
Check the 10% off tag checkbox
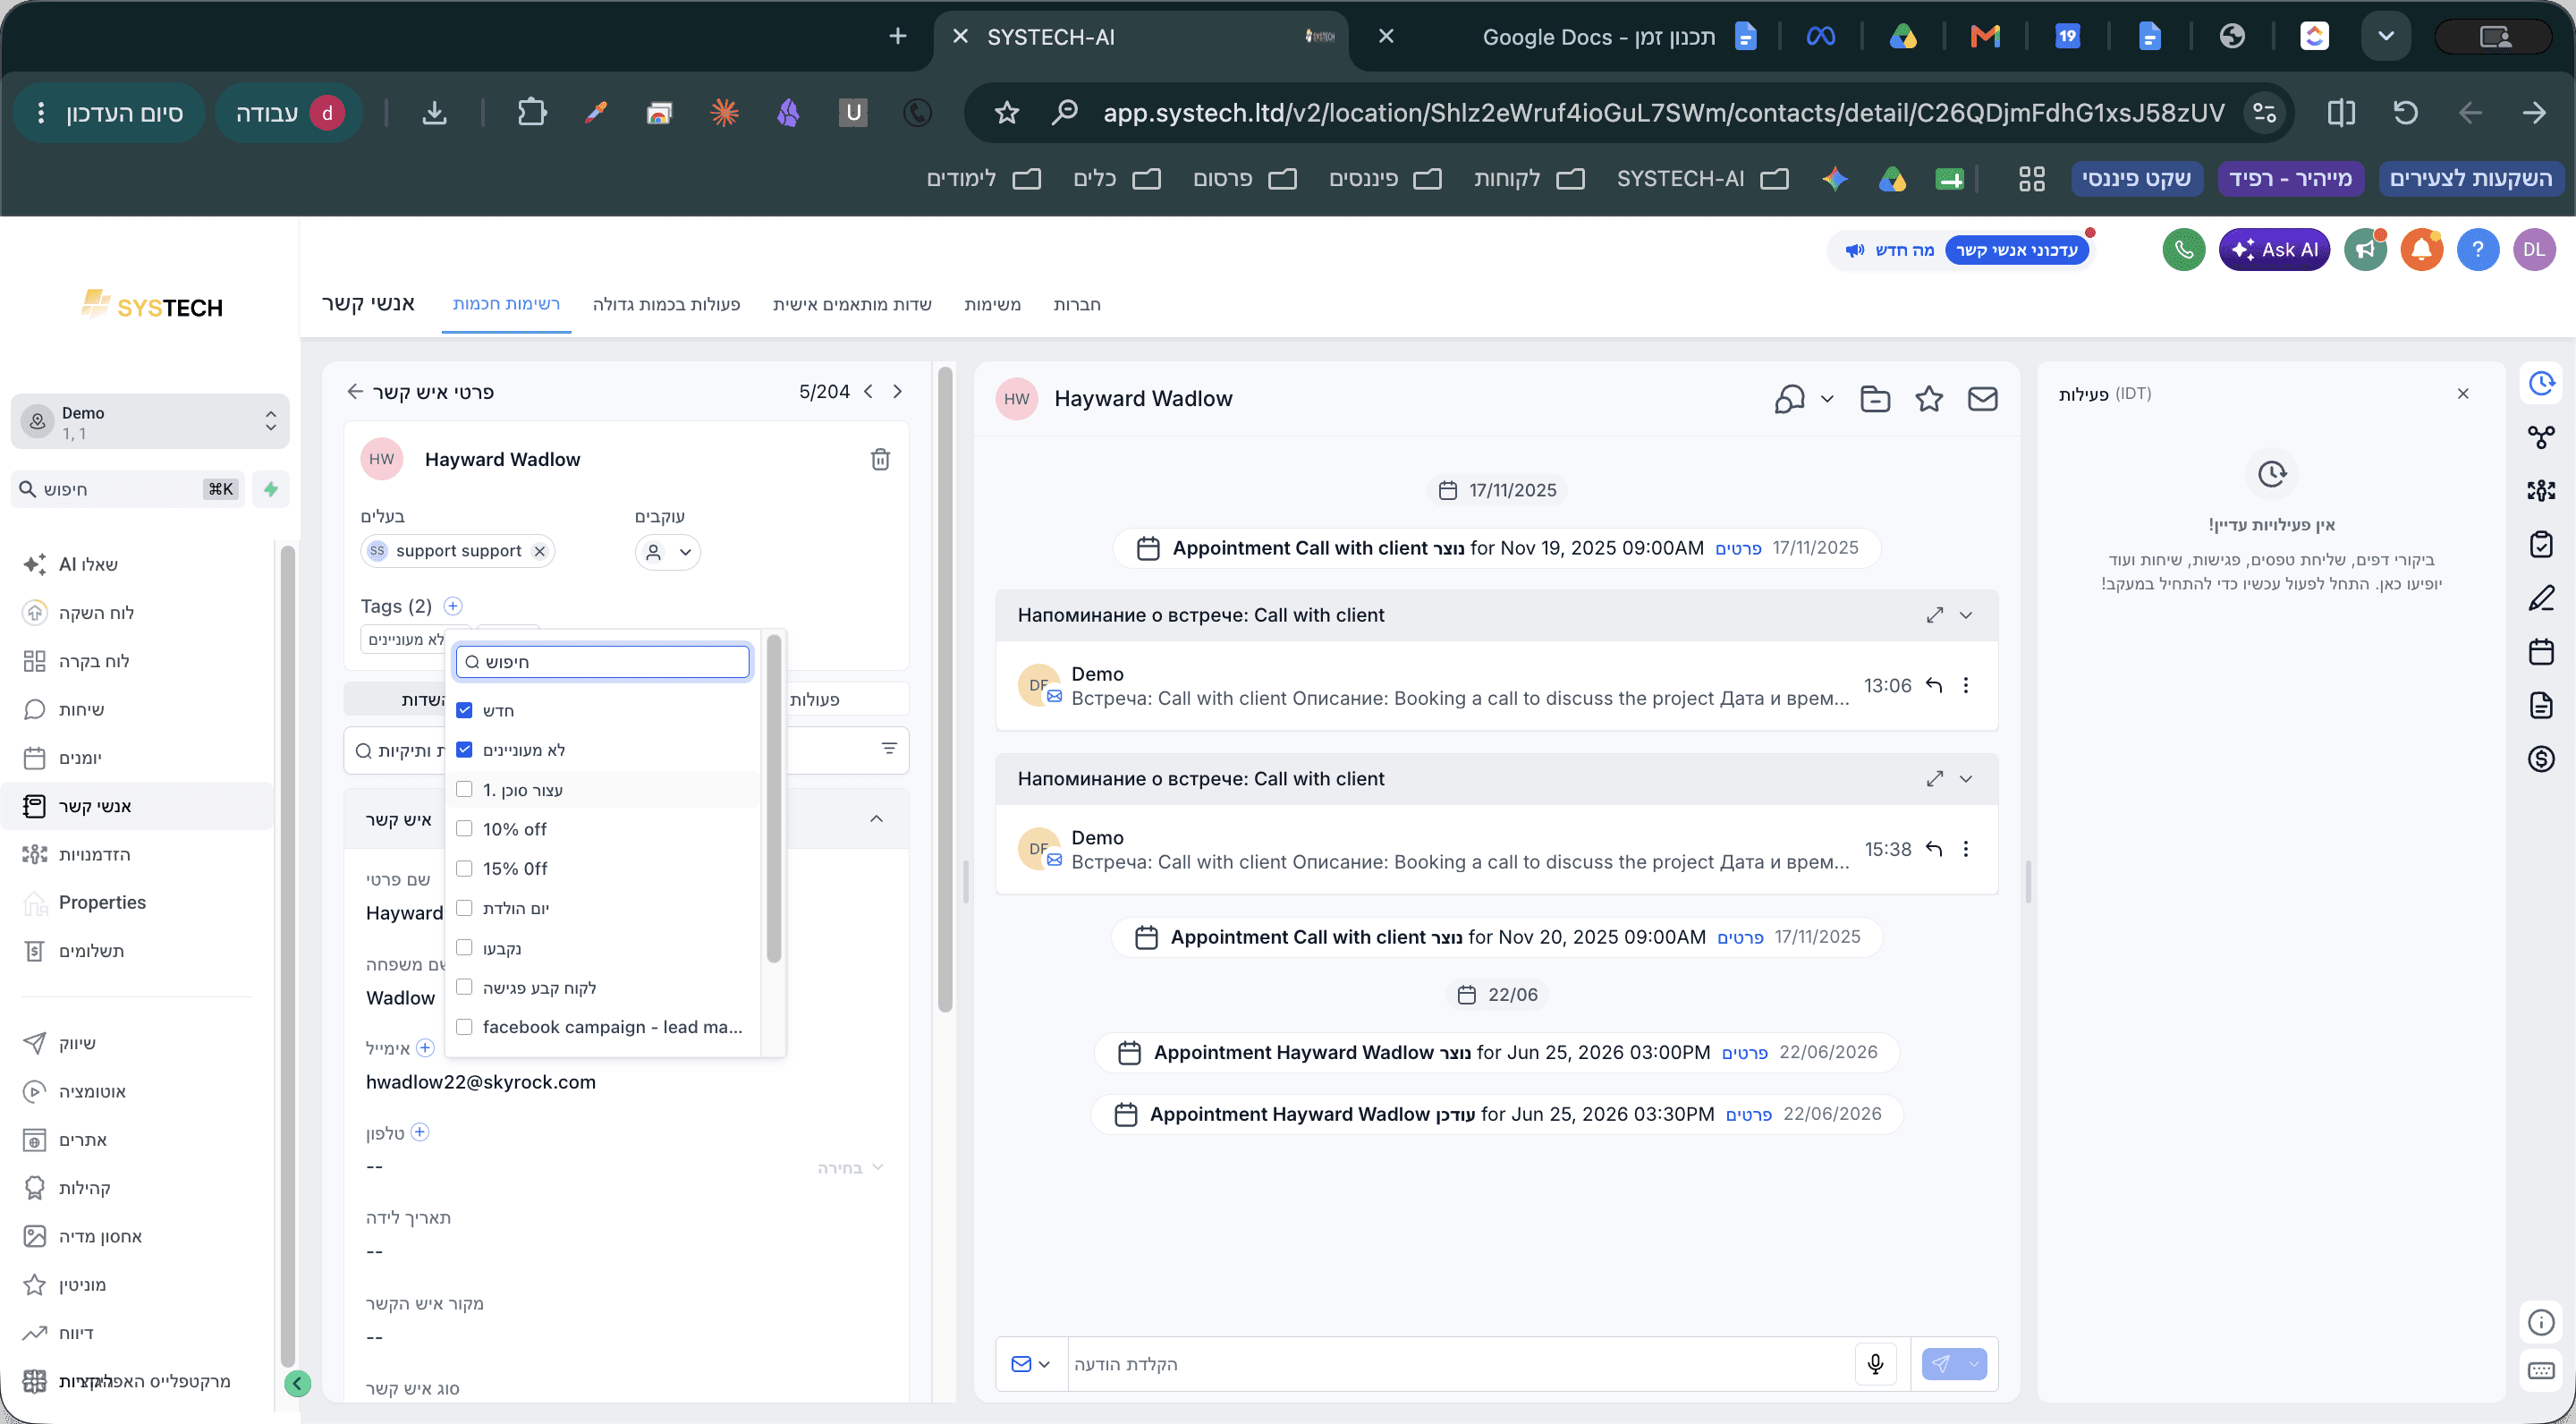point(464,829)
